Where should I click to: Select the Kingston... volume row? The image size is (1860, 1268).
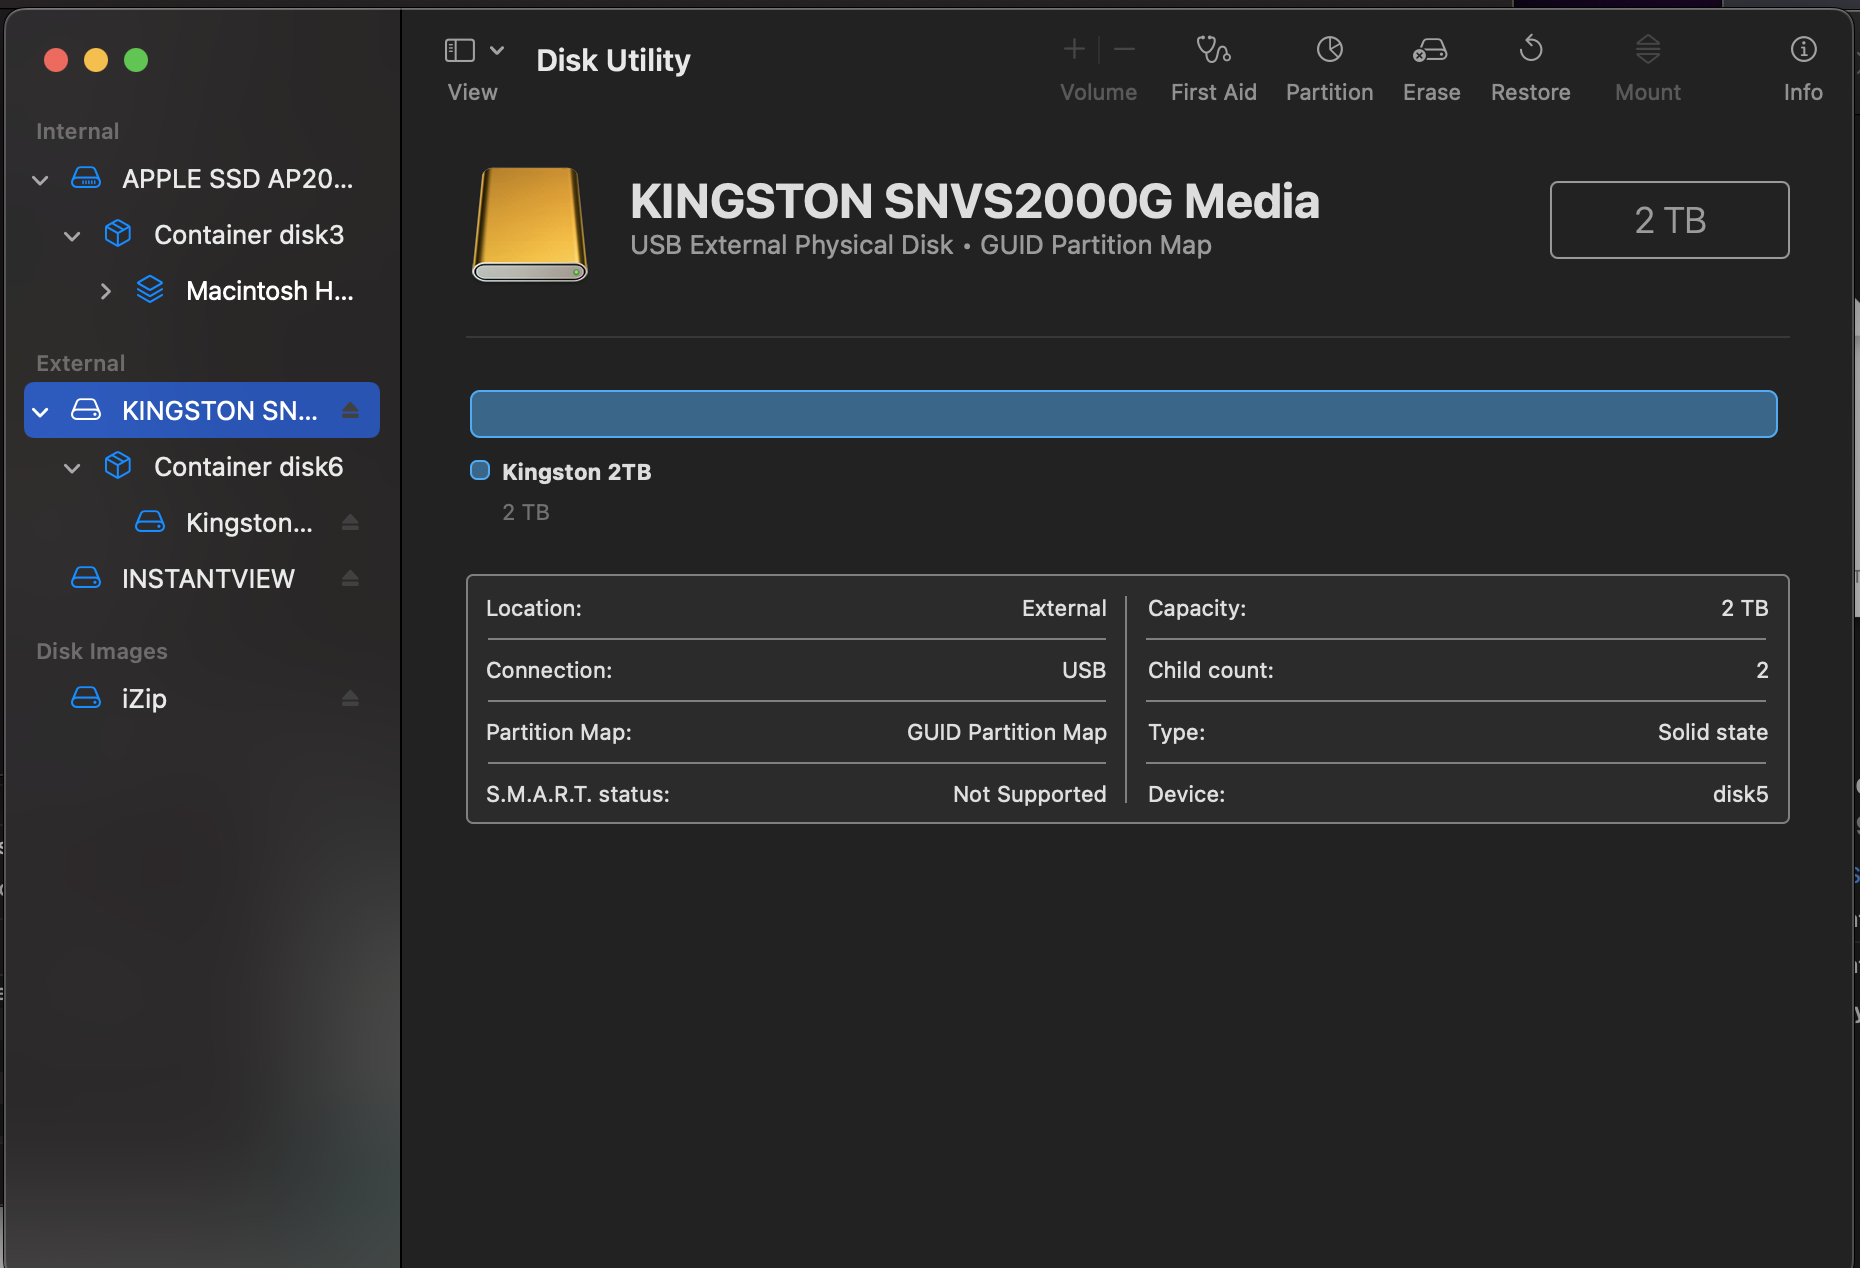tap(202, 523)
